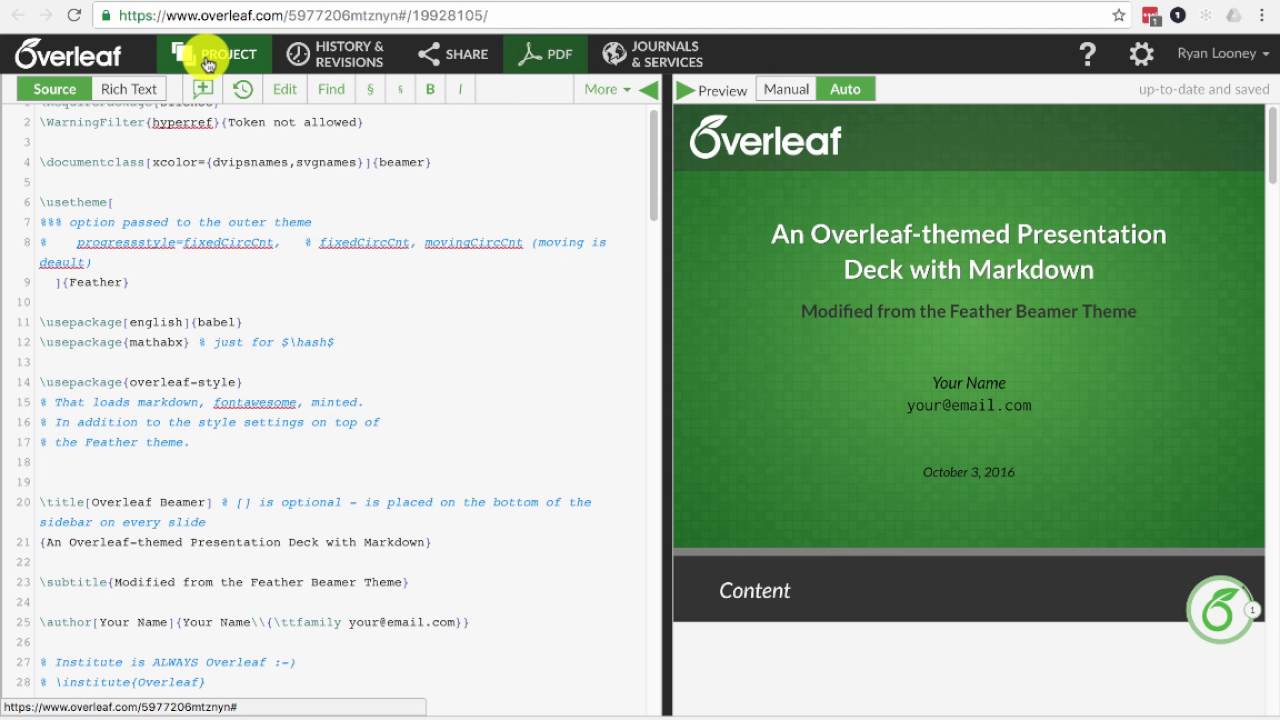Open the Edit menu in editor toolbar
Image resolution: width=1280 pixels, height=720 pixels.
click(x=285, y=89)
